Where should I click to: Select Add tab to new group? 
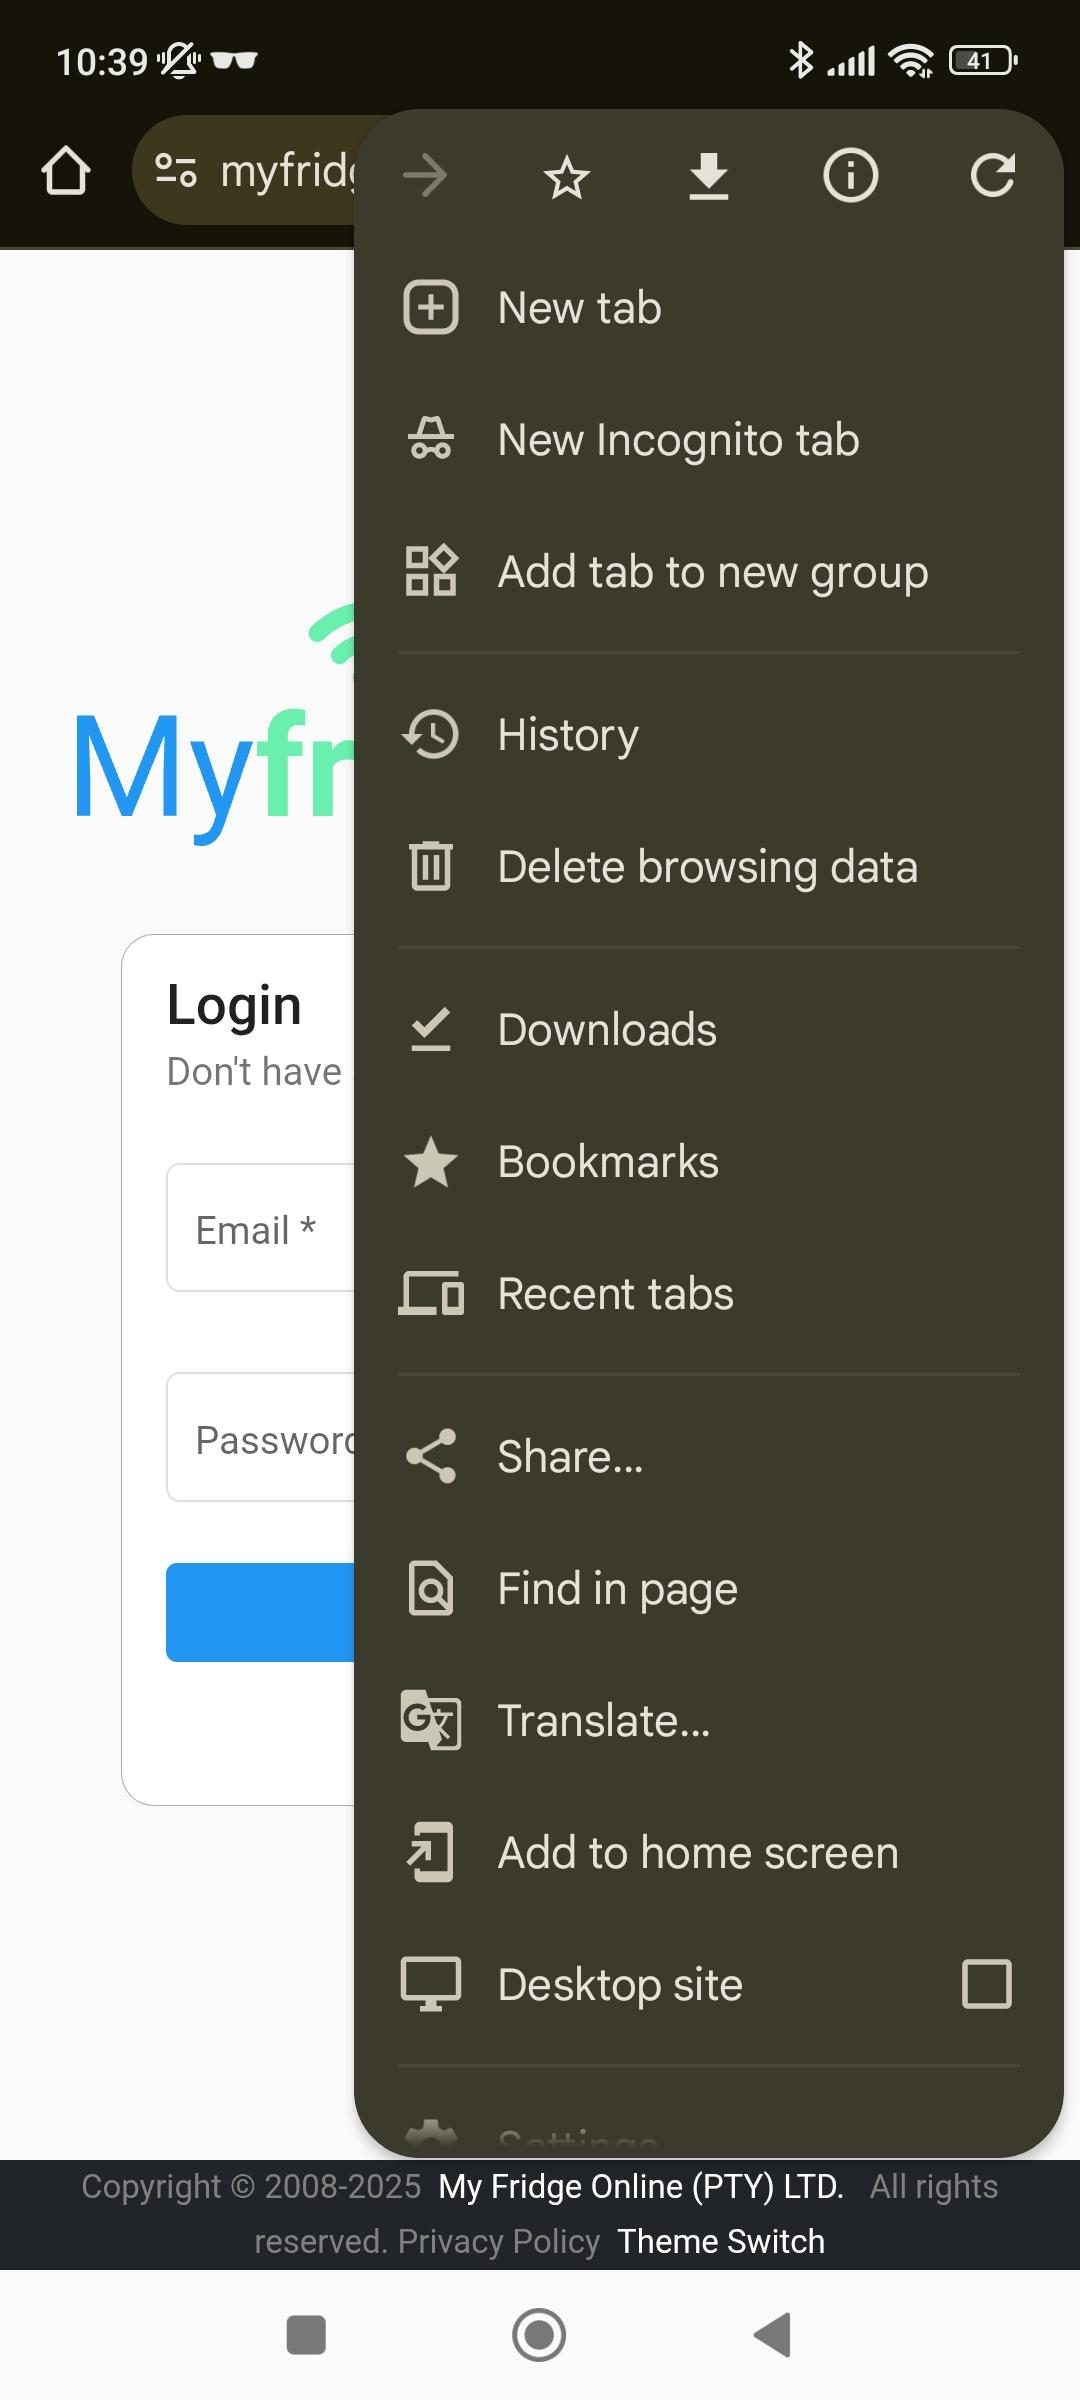[x=709, y=571]
